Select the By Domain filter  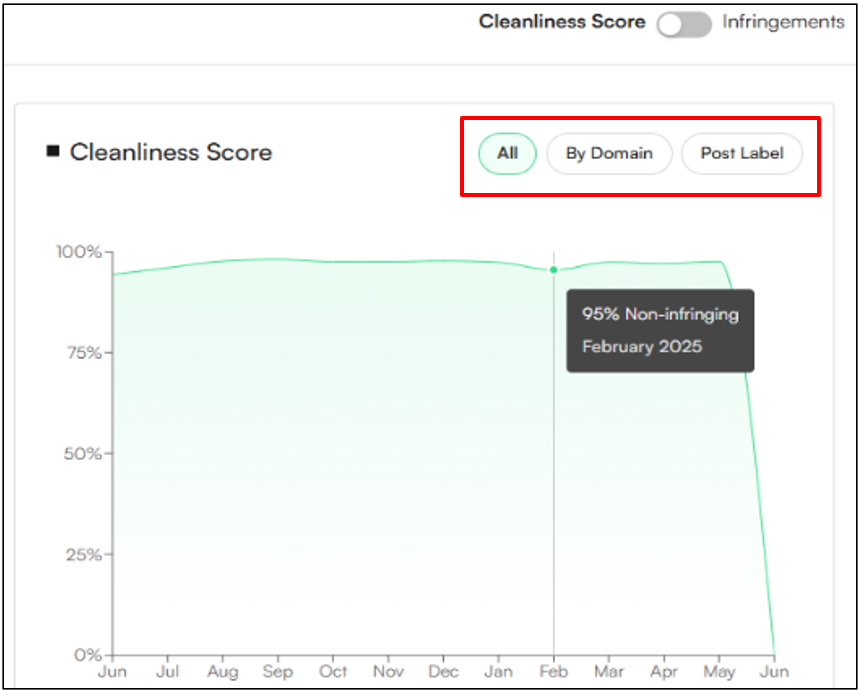(609, 153)
